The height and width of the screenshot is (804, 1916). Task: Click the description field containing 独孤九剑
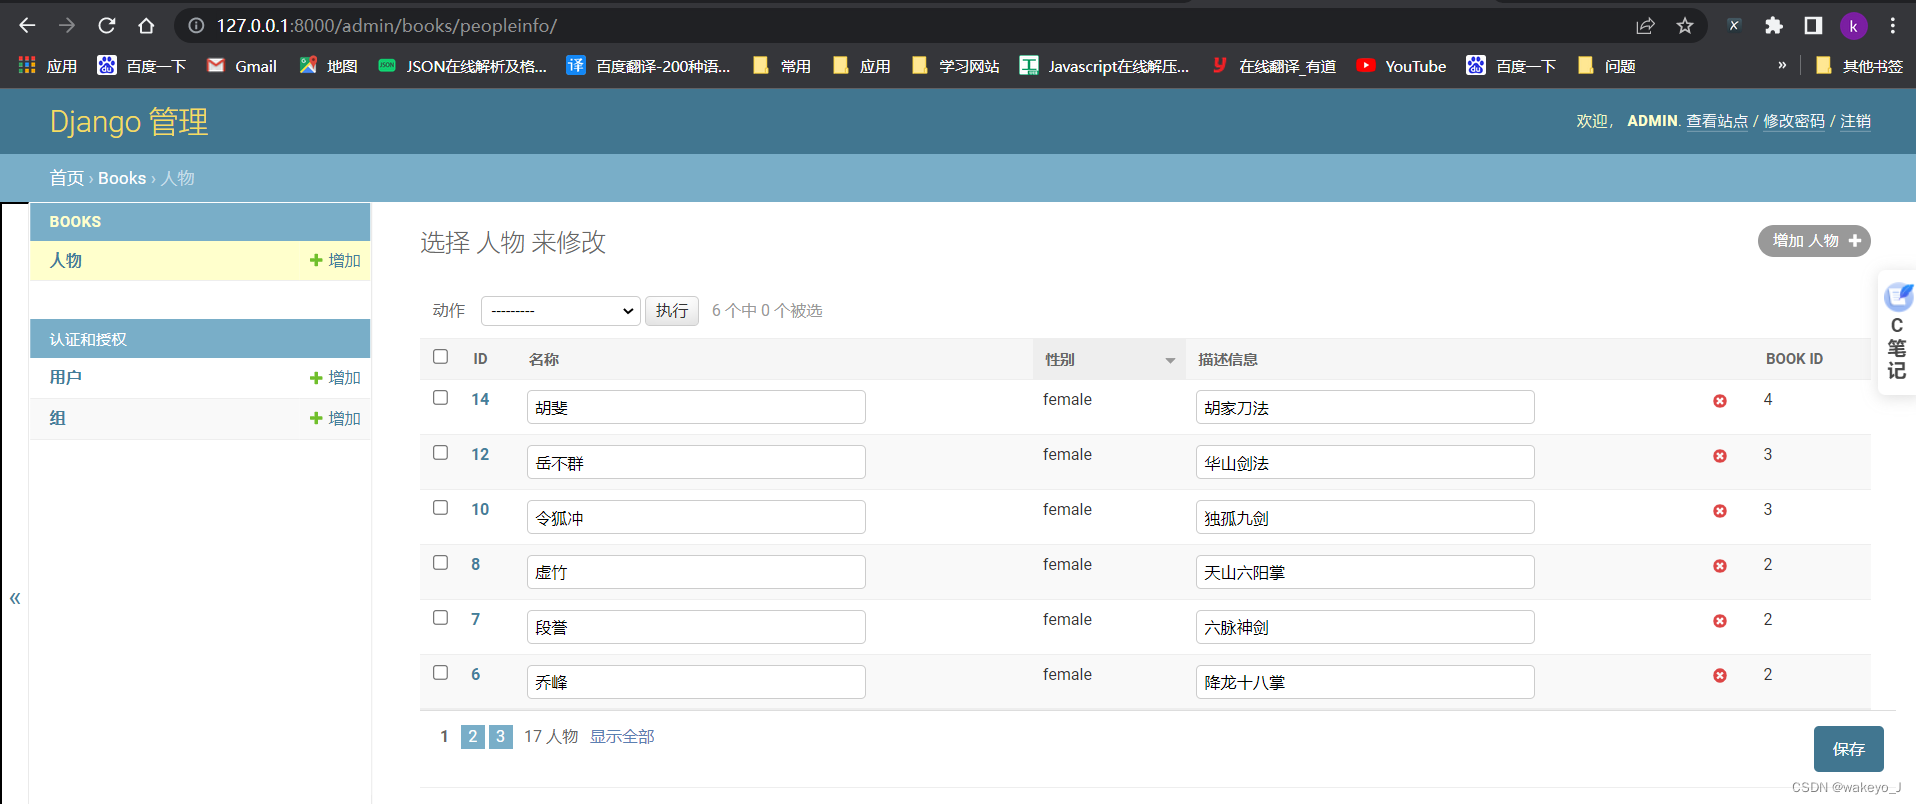coord(1365,517)
